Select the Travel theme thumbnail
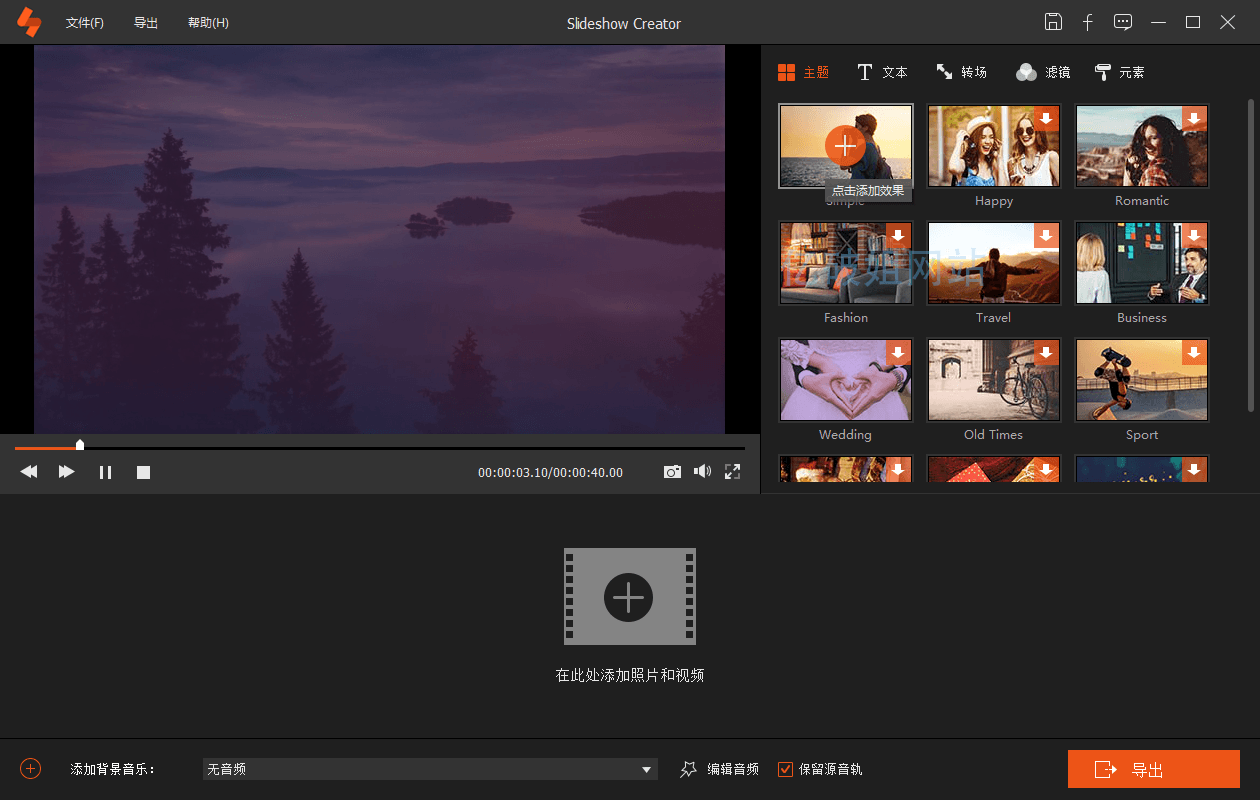 pos(993,264)
